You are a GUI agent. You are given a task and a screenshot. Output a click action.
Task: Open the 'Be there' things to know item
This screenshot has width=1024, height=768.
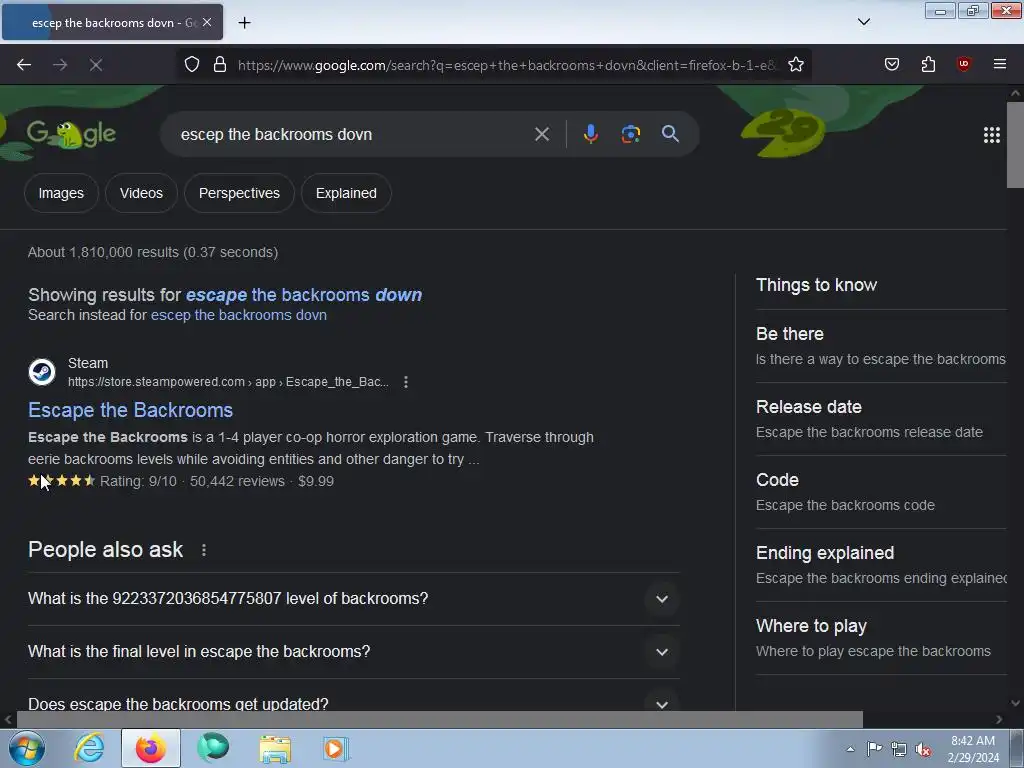click(880, 346)
